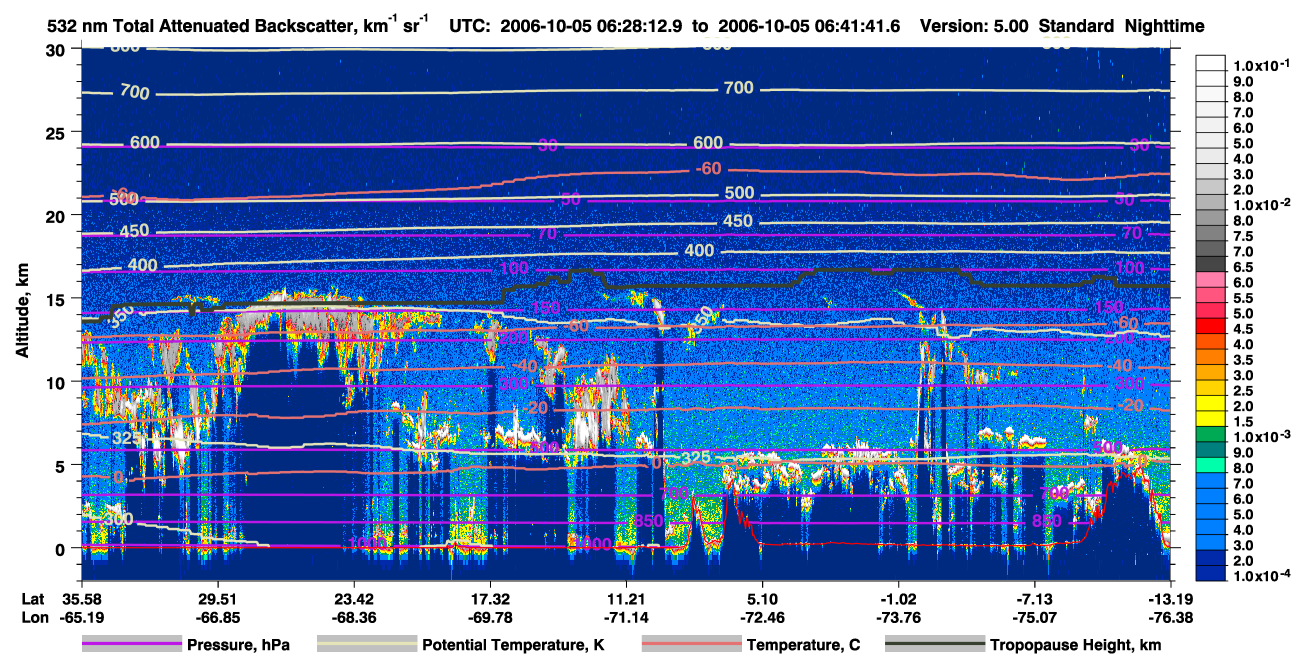This screenshot has height=667, width=1300.
Task: Click the colorbar label '7.5'
Action: (1245, 235)
